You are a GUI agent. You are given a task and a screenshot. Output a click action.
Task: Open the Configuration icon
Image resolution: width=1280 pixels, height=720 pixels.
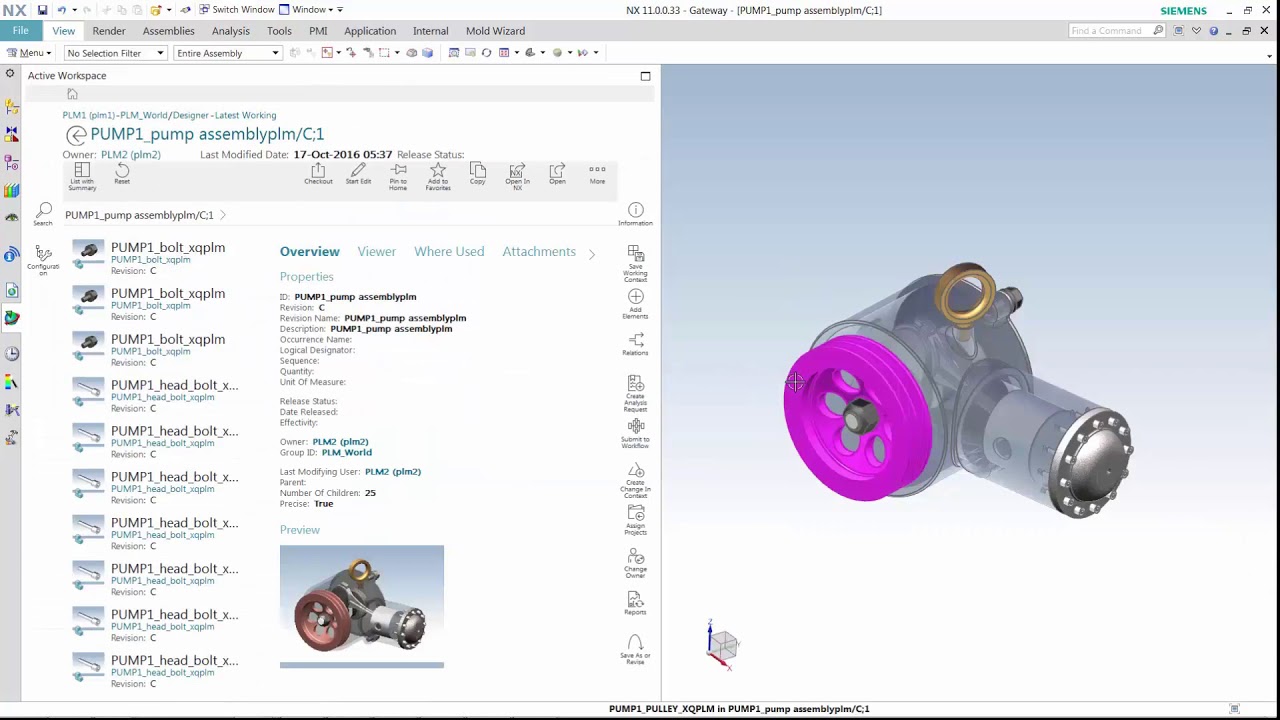click(43, 258)
